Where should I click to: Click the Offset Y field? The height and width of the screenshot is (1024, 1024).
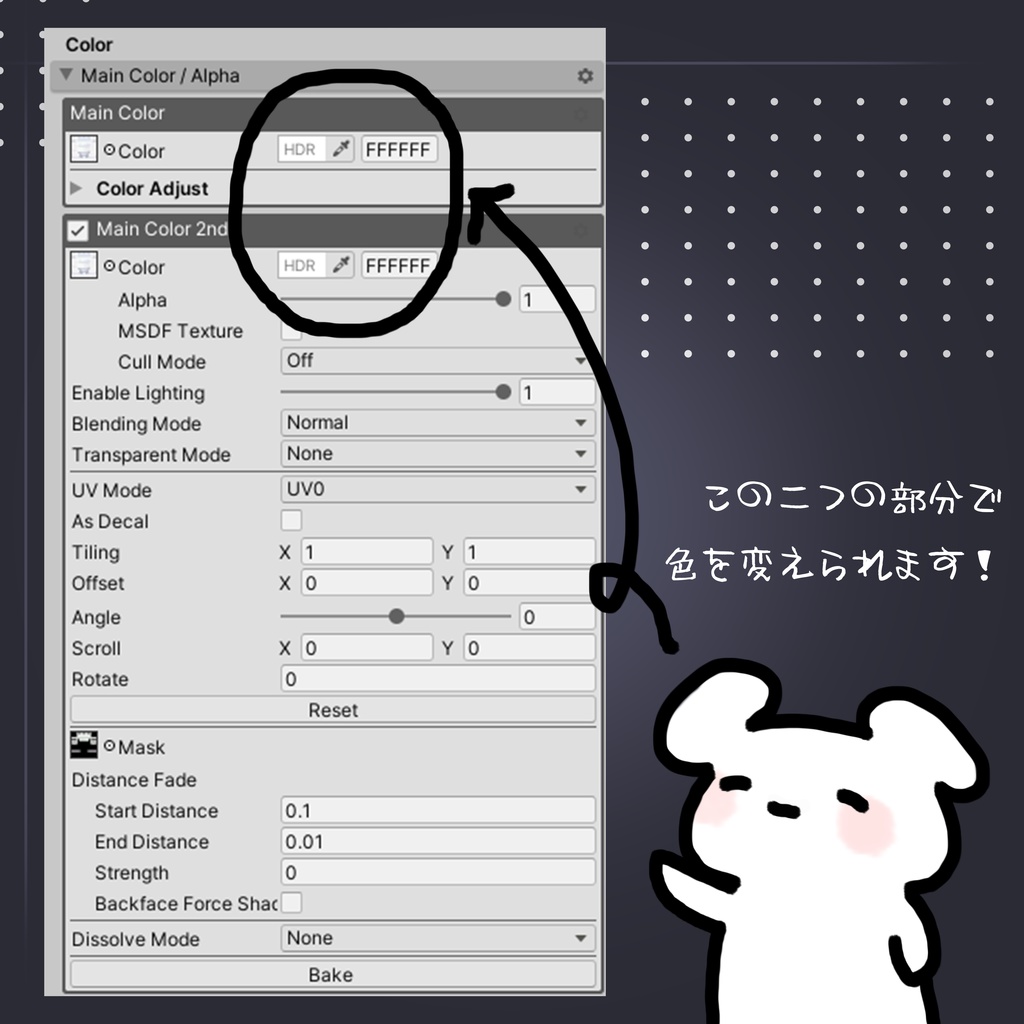click(530, 583)
